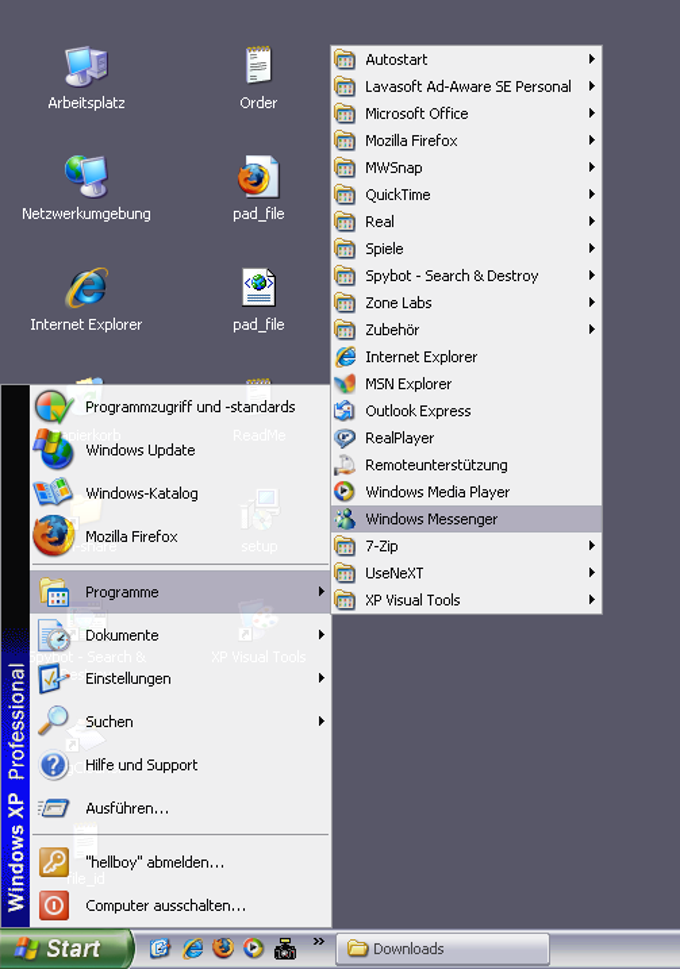Screen dimensions: 680x969
Task: Open the Spybot - Search & Destroy folder
Action: (466, 276)
